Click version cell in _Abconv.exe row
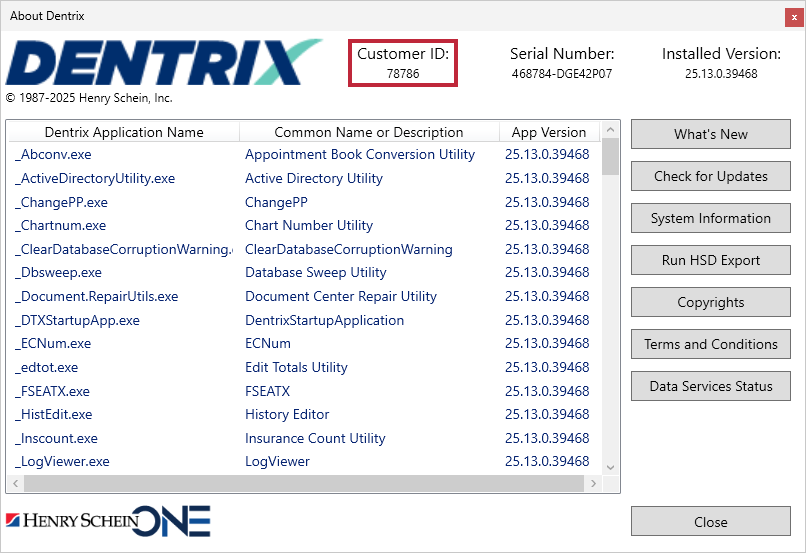The width and height of the screenshot is (806, 553). 547,154
